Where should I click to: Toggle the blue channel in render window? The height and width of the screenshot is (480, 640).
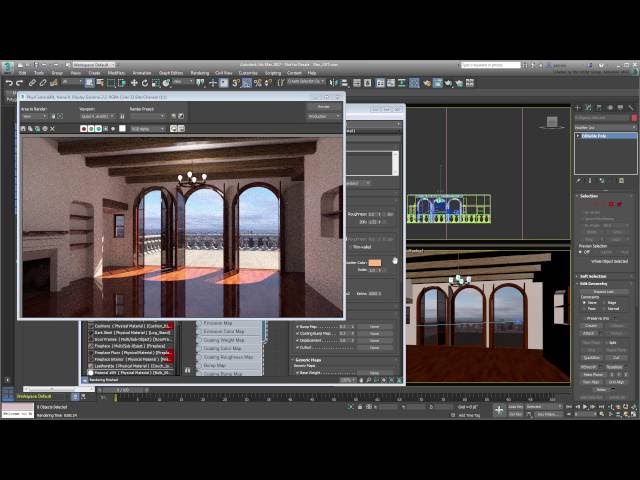point(98,129)
